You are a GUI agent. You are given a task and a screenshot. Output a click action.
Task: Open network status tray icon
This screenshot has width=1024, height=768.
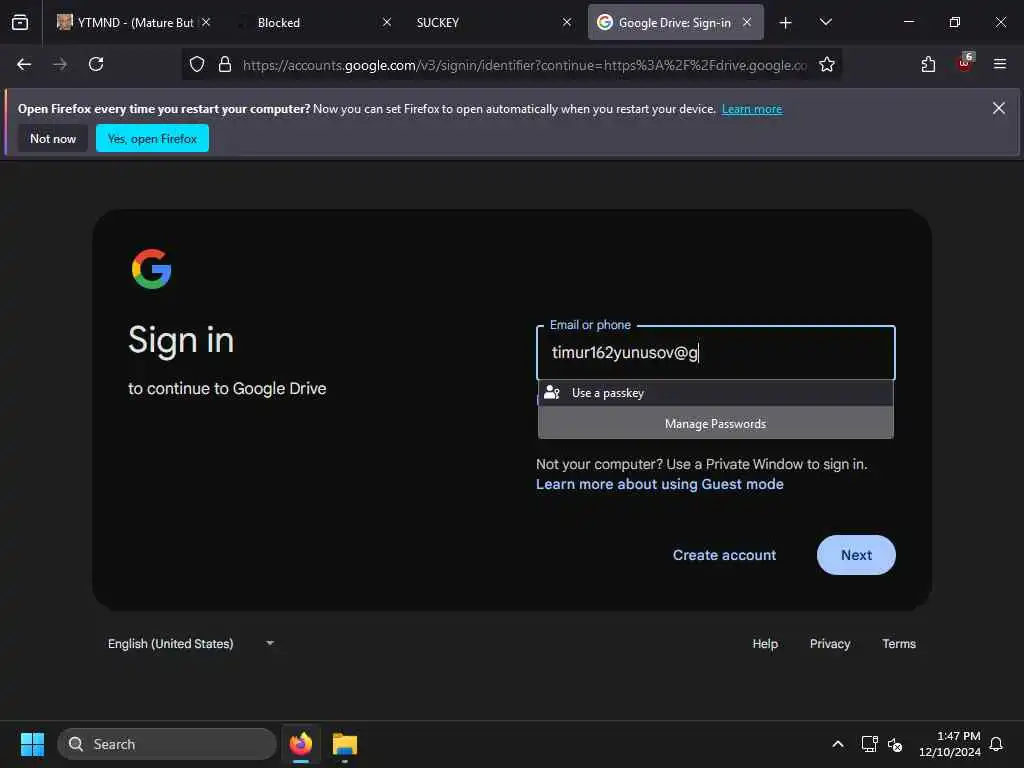coord(869,744)
